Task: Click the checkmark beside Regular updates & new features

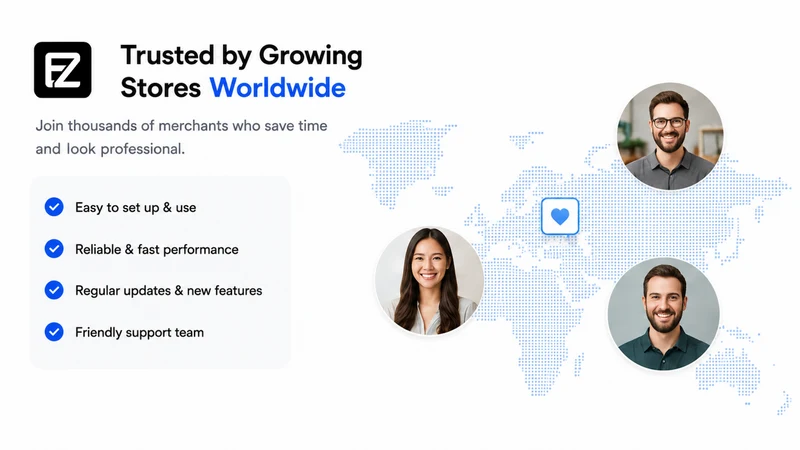Action: tap(54, 290)
